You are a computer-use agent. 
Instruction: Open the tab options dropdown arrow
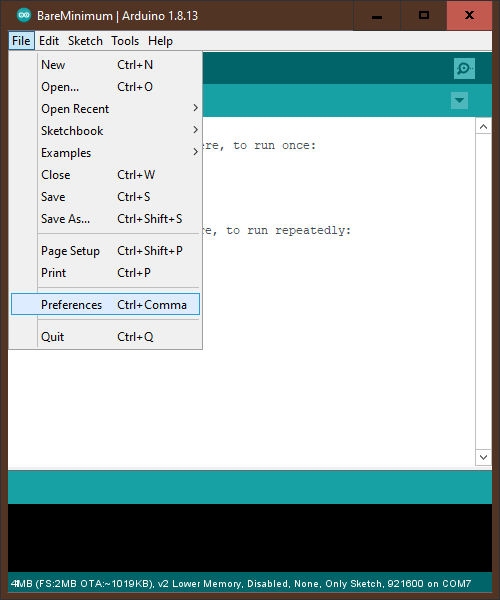tap(459, 101)
